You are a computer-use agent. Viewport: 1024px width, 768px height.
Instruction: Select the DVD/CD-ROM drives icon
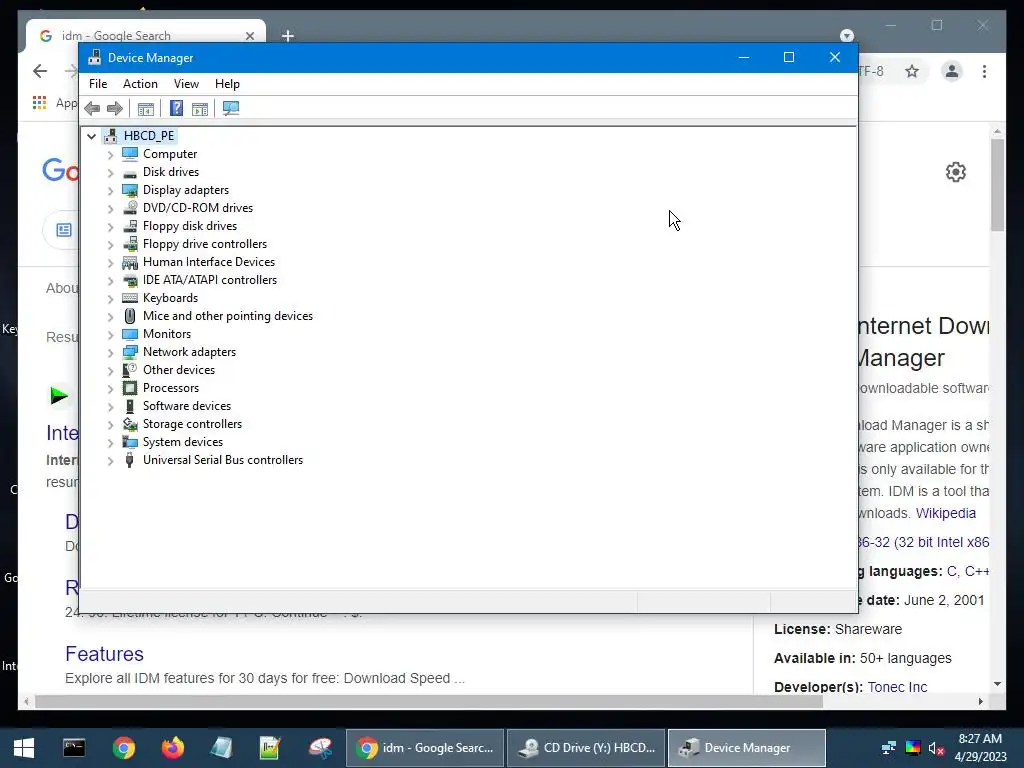[x=130, y=208]
